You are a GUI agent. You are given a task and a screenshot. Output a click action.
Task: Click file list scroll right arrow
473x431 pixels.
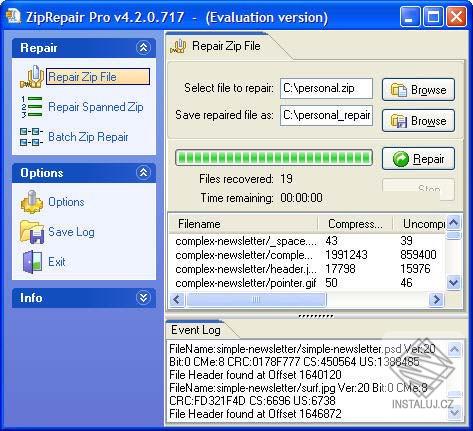click(436, 299)
